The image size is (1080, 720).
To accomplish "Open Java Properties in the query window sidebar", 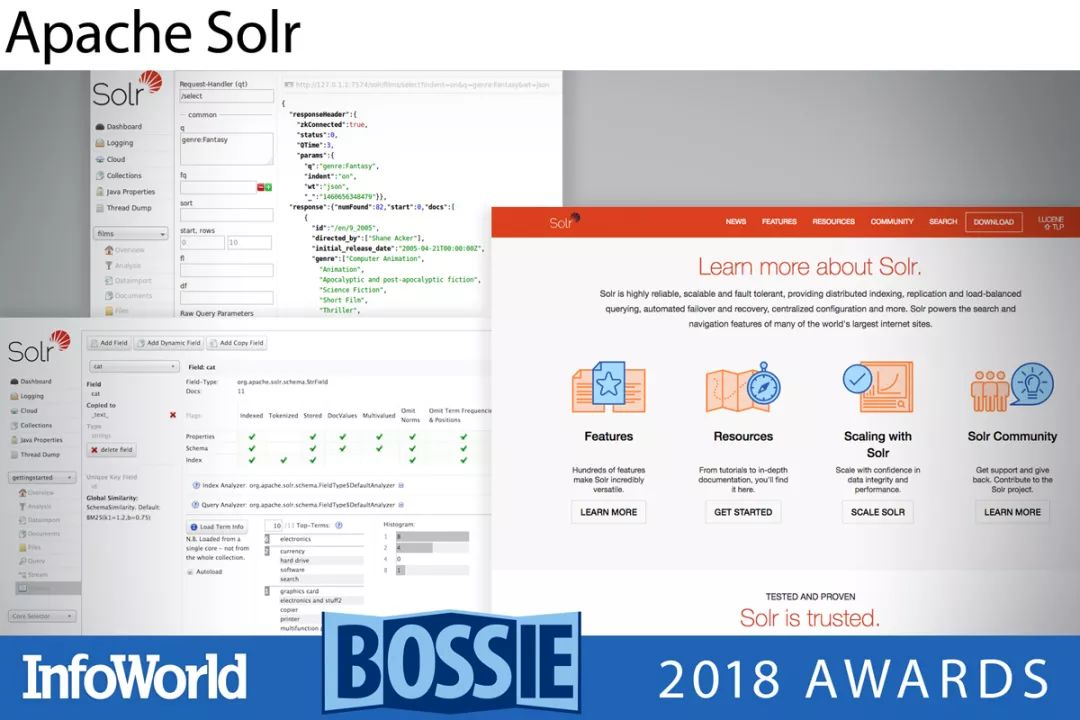I will pyautogui.click(x=125, y=192).
